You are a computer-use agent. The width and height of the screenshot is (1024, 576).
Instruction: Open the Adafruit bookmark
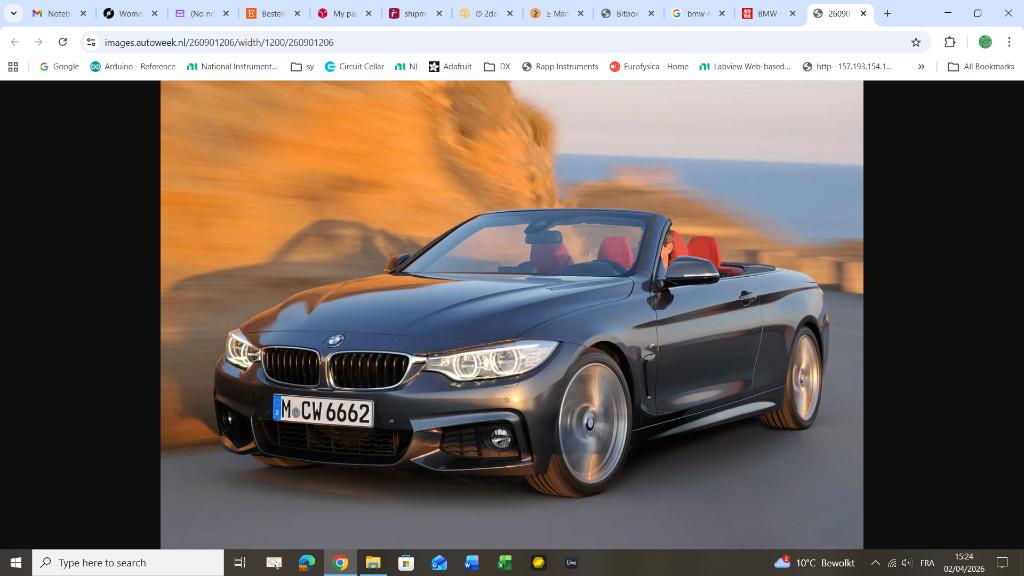[452, 66]
